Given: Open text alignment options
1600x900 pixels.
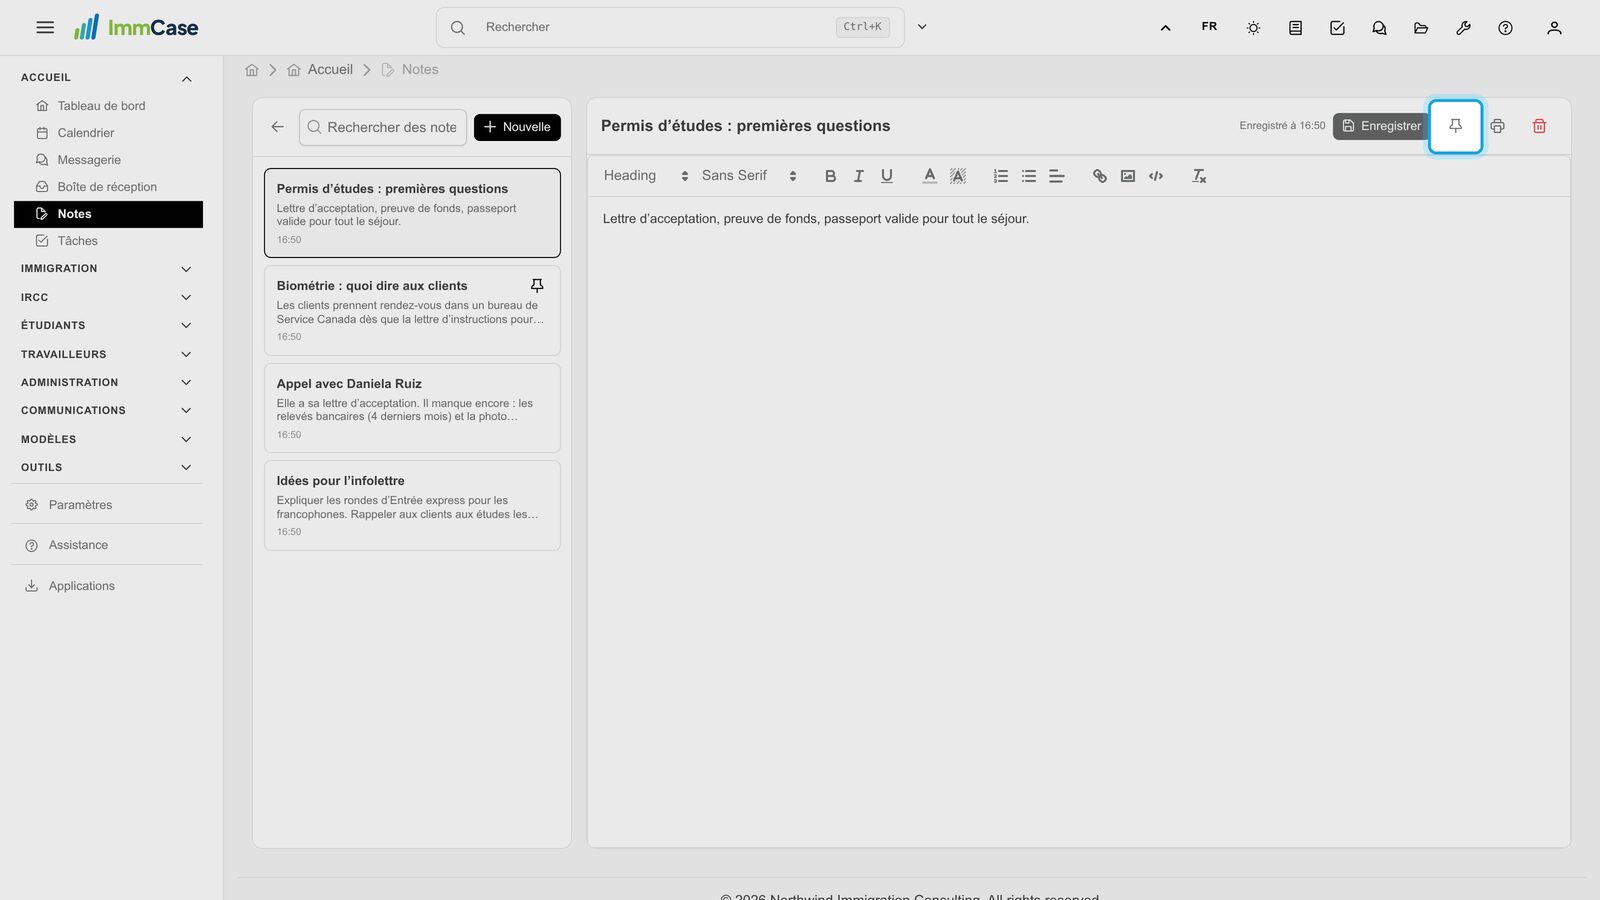Looking at the screenshot, I should point(1056,176).
